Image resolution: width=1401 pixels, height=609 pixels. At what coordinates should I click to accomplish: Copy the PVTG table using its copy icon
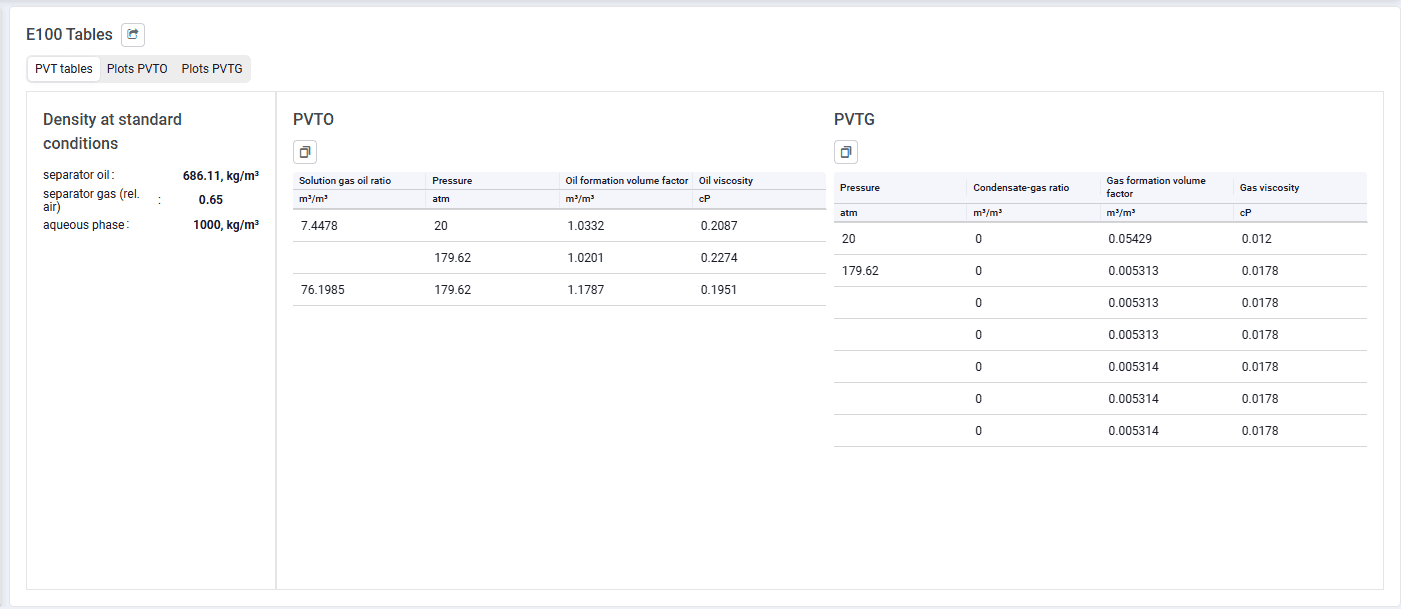(846, 152)
